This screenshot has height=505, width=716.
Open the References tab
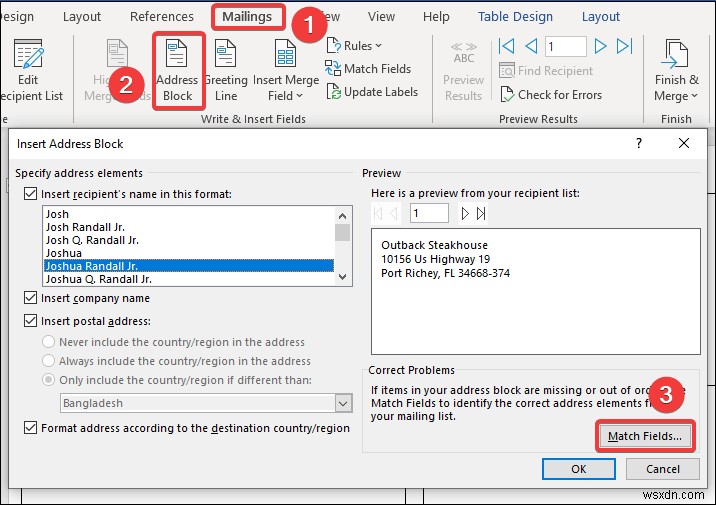[x=162, y=17]
